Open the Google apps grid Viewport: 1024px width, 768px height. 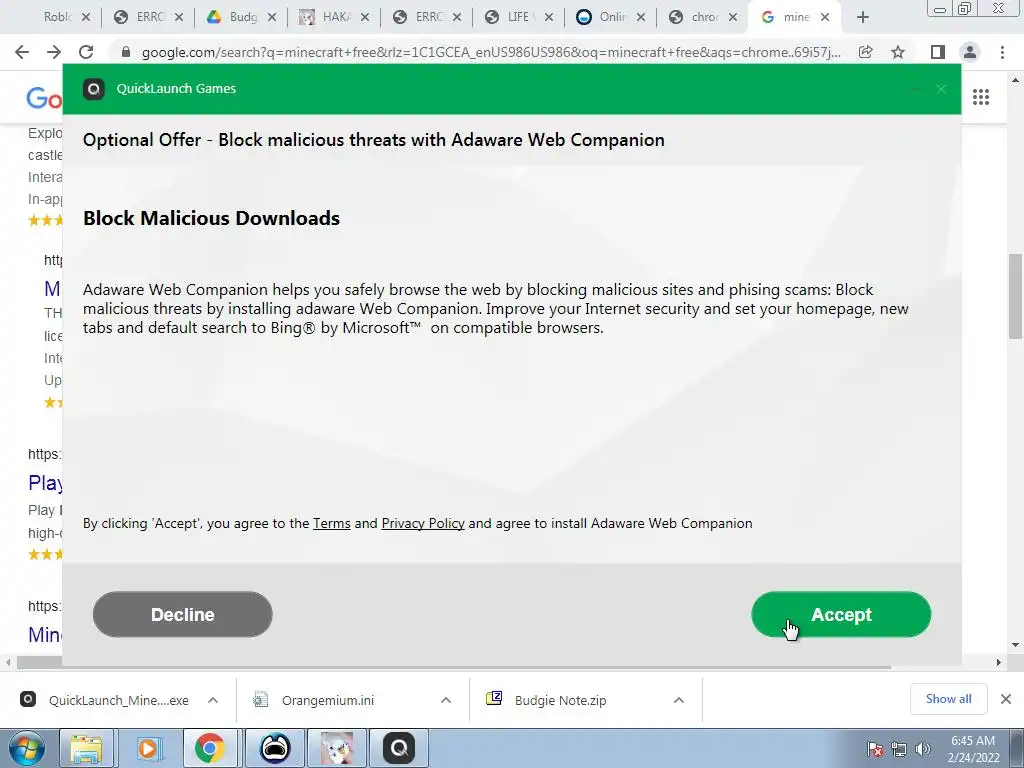(x=981, y=97)
